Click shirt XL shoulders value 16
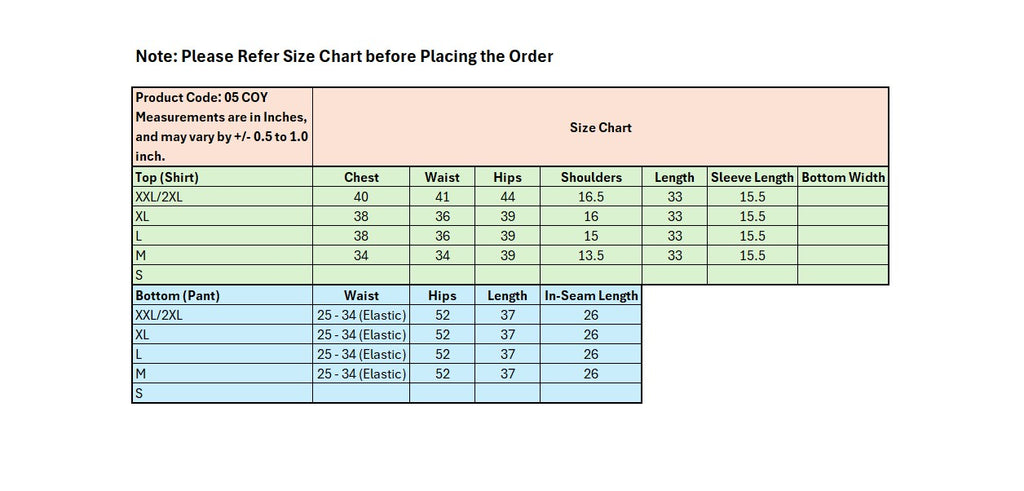Screen dimensions: 1024x491 pos(591,216)
